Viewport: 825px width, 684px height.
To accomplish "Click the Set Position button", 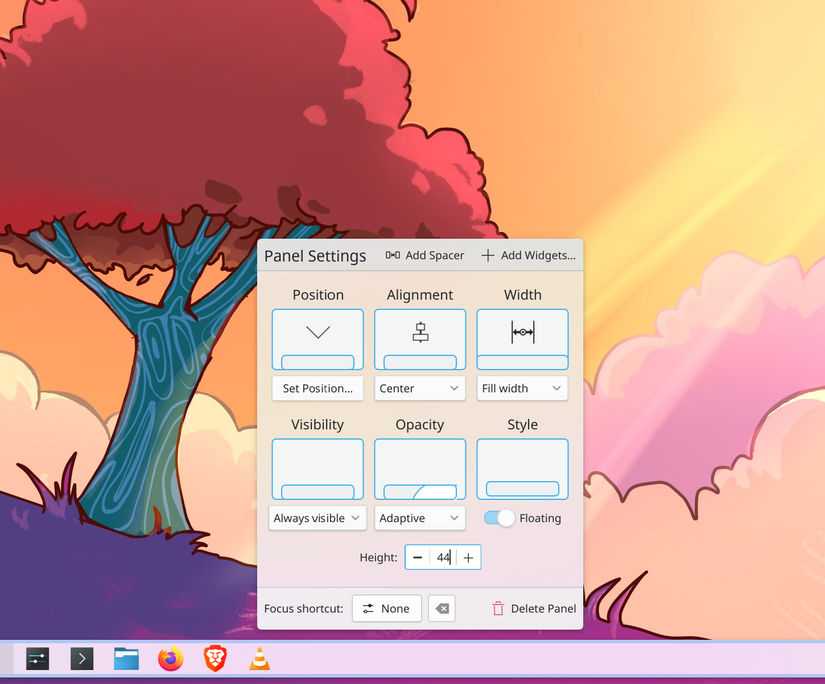I will (x=317, y=388).
